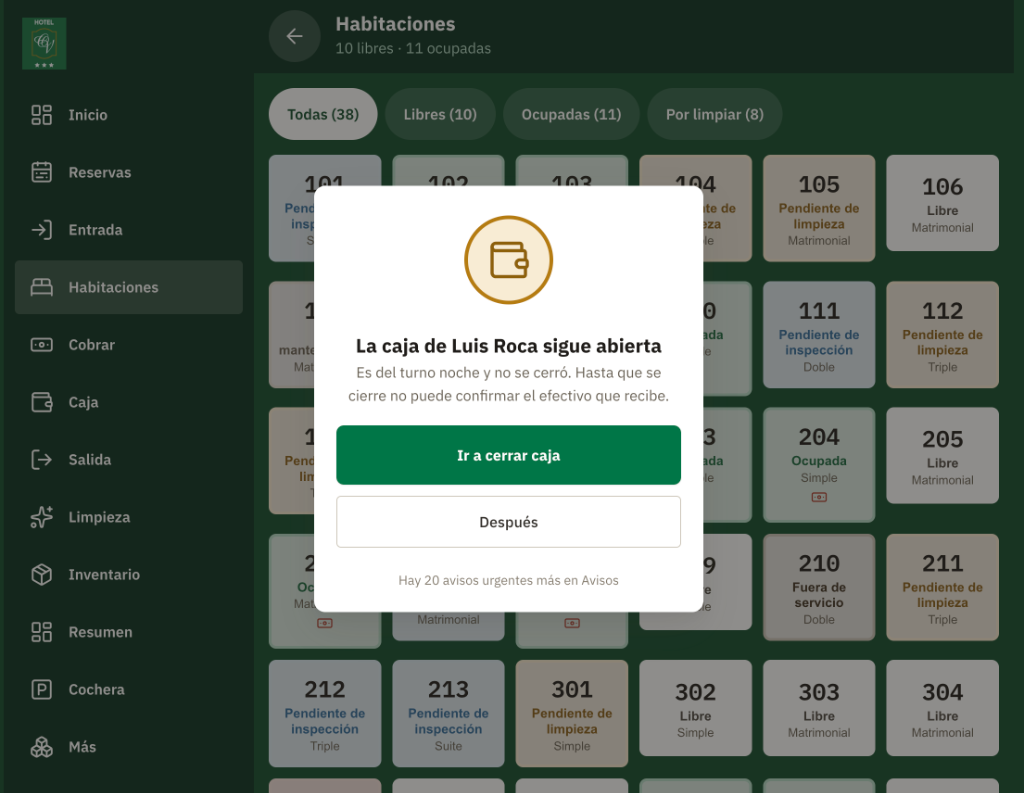The image size is (1024, 793).
Task: Click the Salida check-out arrow icon
Action: 42,460
